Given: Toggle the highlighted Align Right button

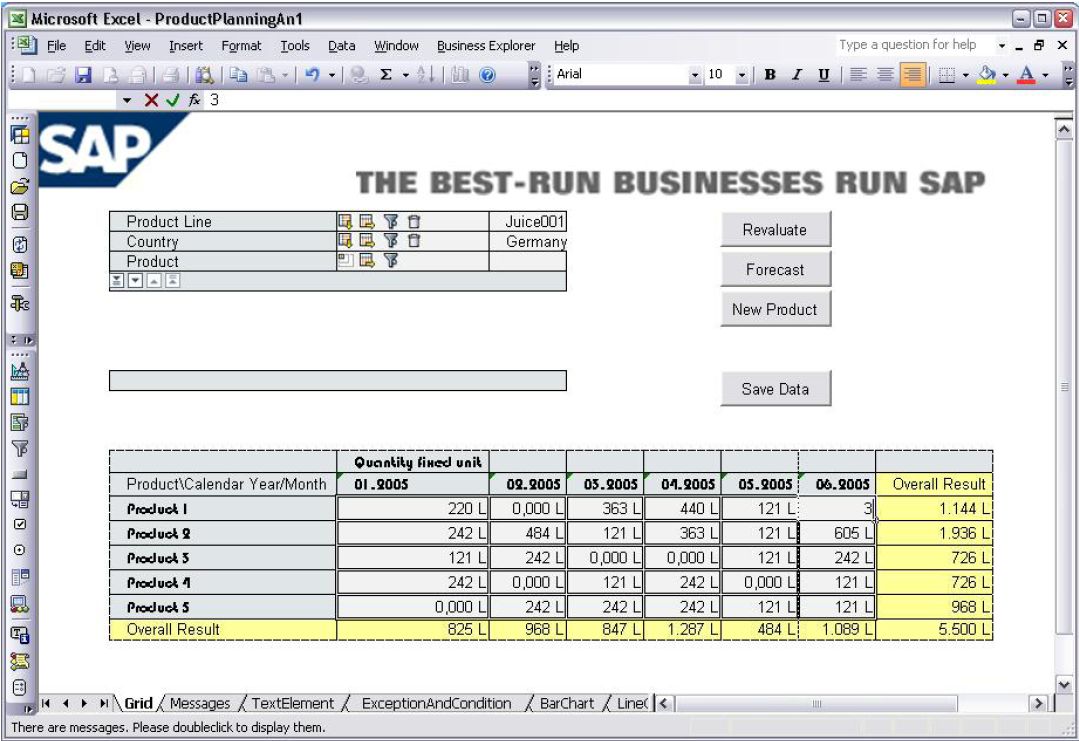Looking at the screenshot, I should 912,74.
